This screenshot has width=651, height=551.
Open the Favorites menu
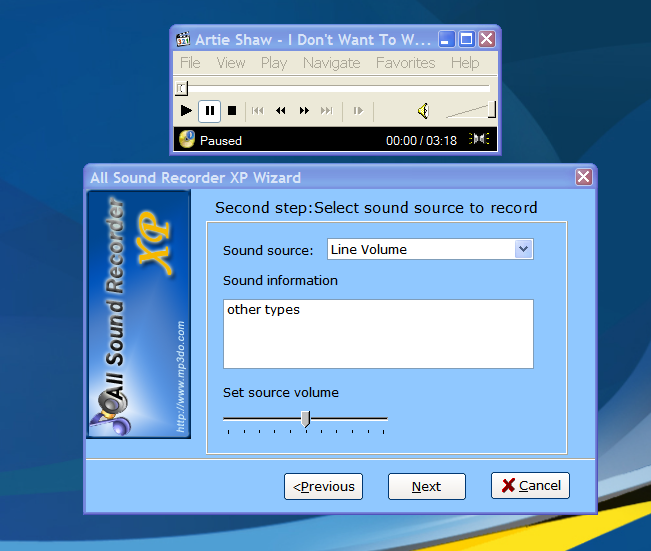click(405, 63)
